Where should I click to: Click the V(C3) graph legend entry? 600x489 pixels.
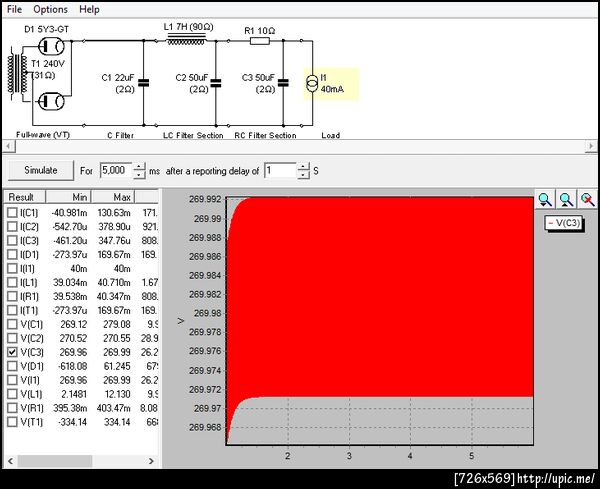pos(564,223)
